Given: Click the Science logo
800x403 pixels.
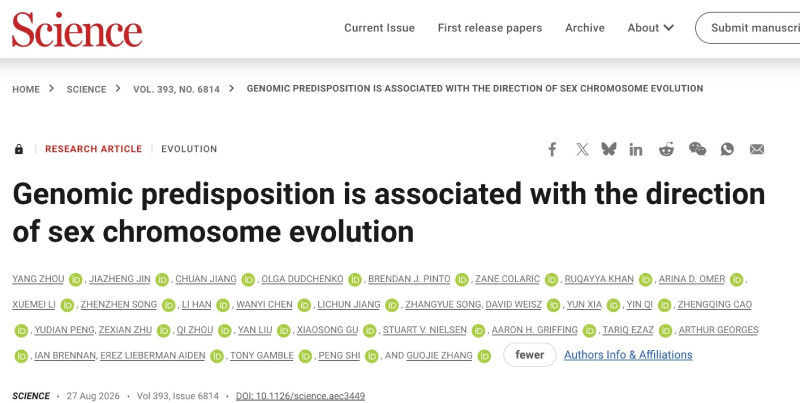Looking at the screenshot, I should tap(77, 30).
